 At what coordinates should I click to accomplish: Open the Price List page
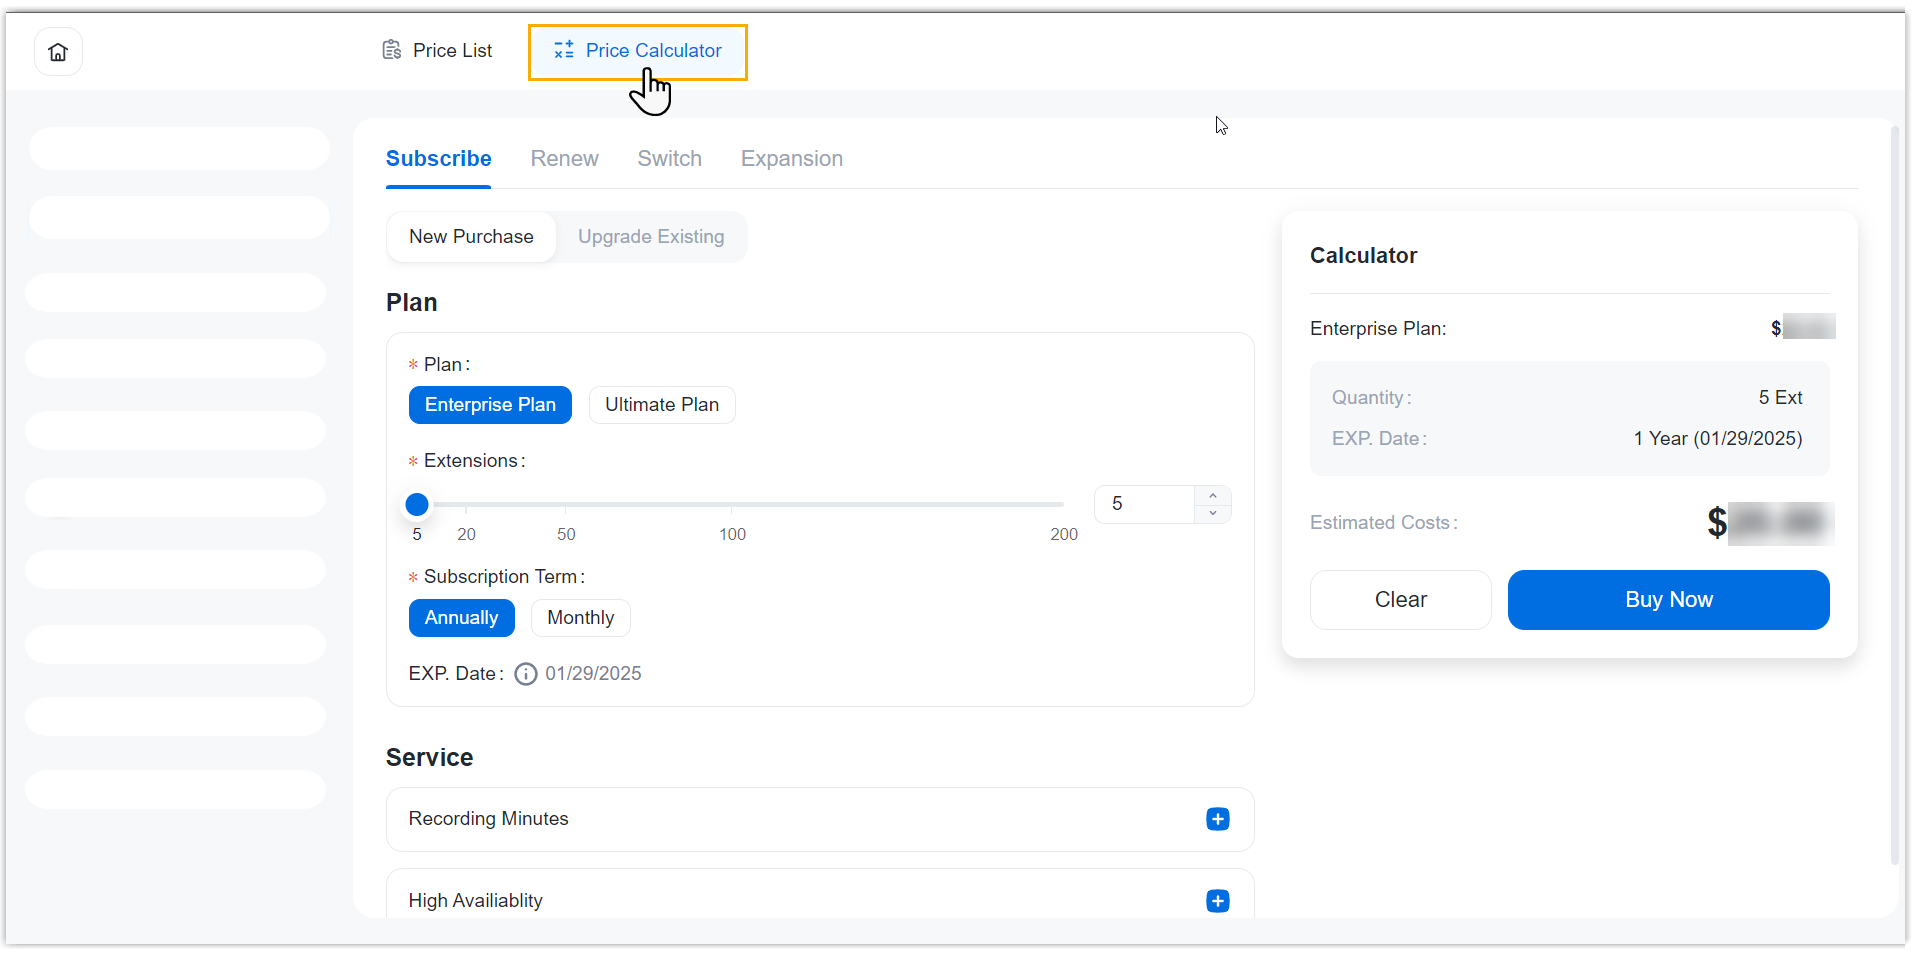point(438,51)
